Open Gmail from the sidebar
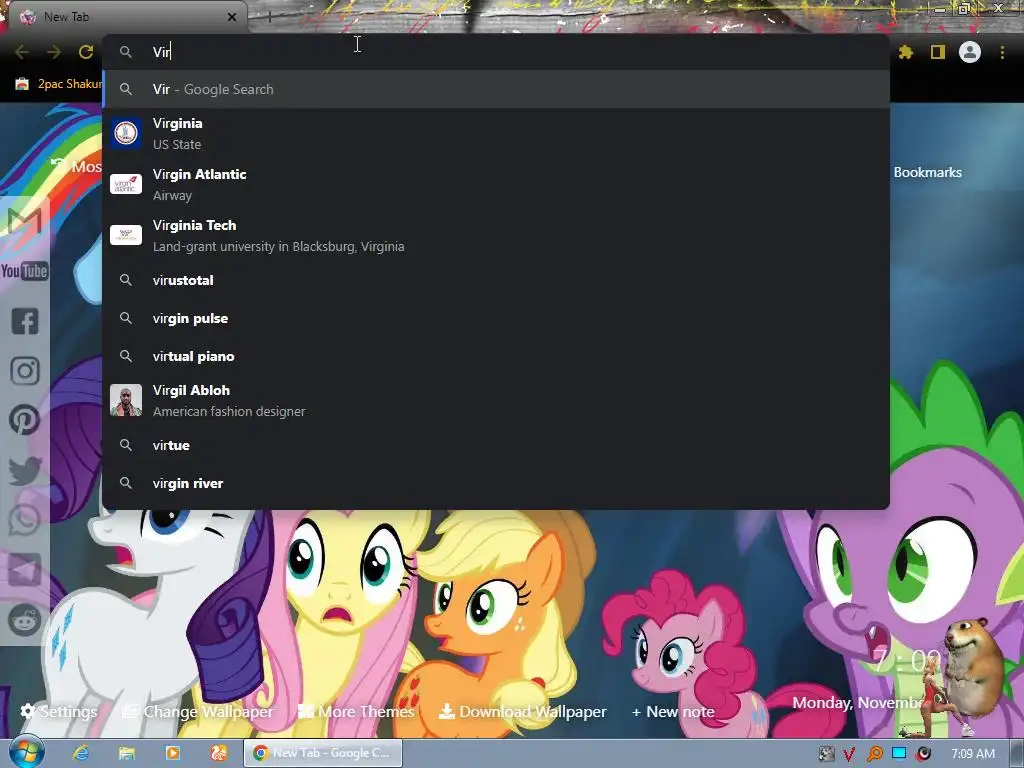The height and width of the screenshot is (768, 1024). coord(25,221)
